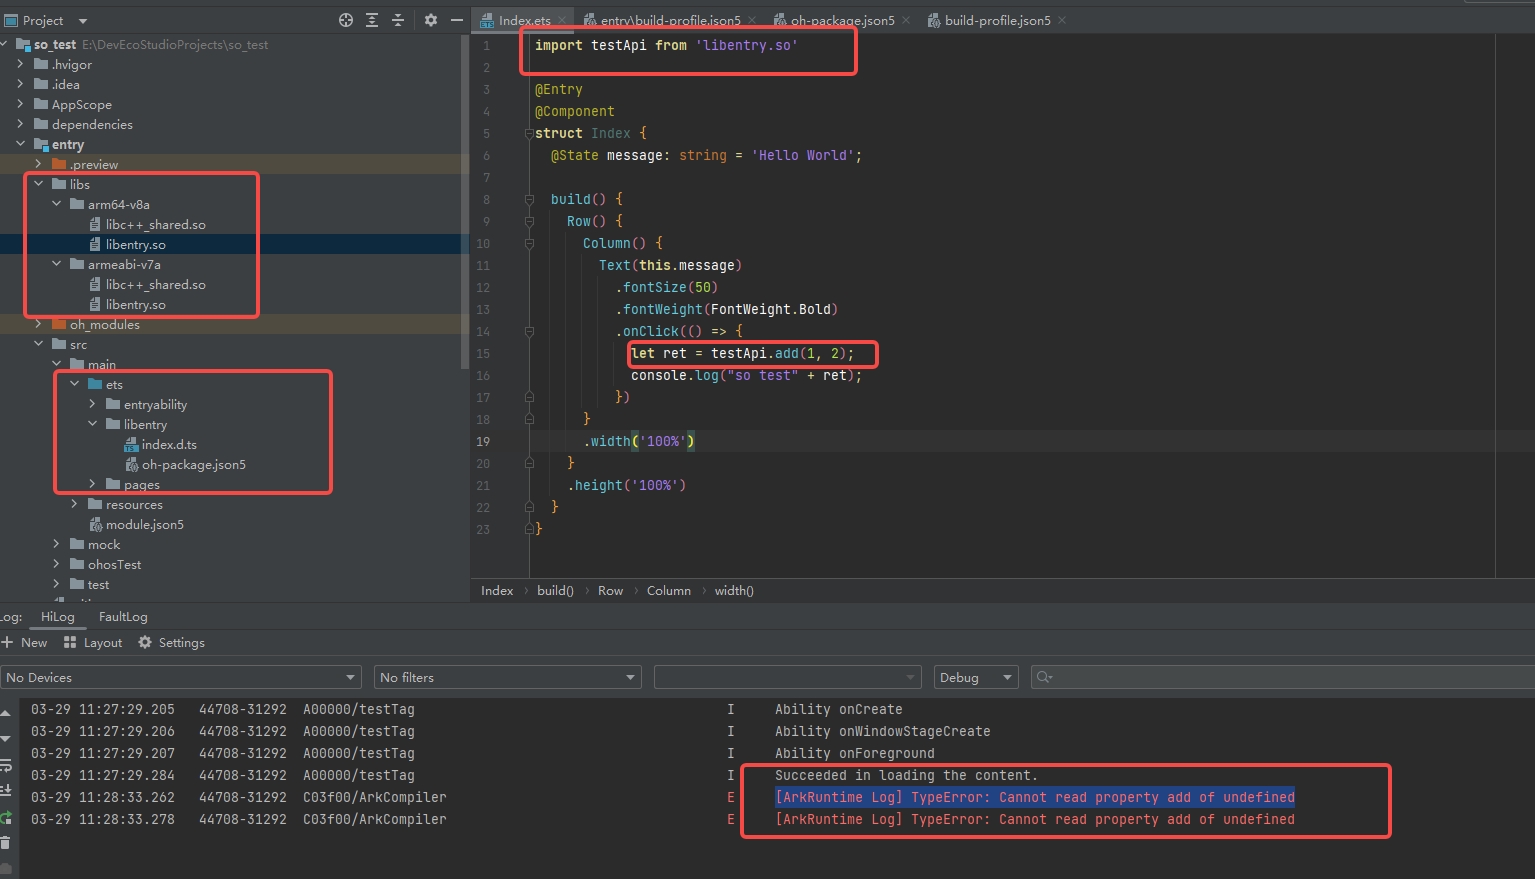Expand the .hvigor folder
1535x879 pixels.
tap(21, 64)
